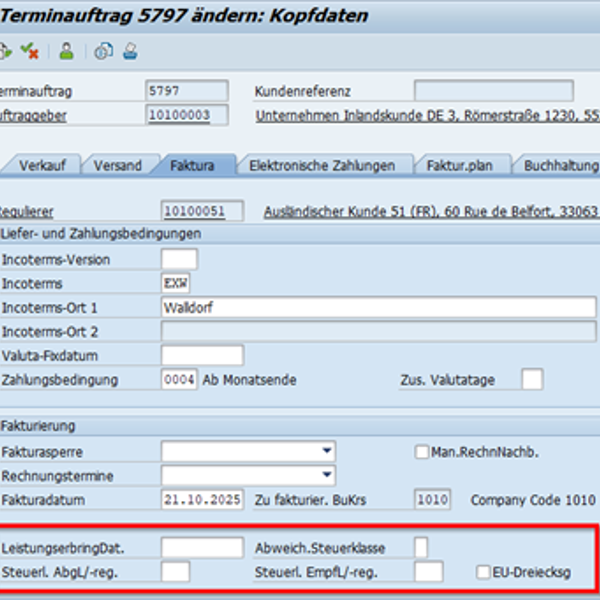The height and width of the screenshot is (600, 600).
Task: Open the Versand tab
Action: [x=117, y=165]
